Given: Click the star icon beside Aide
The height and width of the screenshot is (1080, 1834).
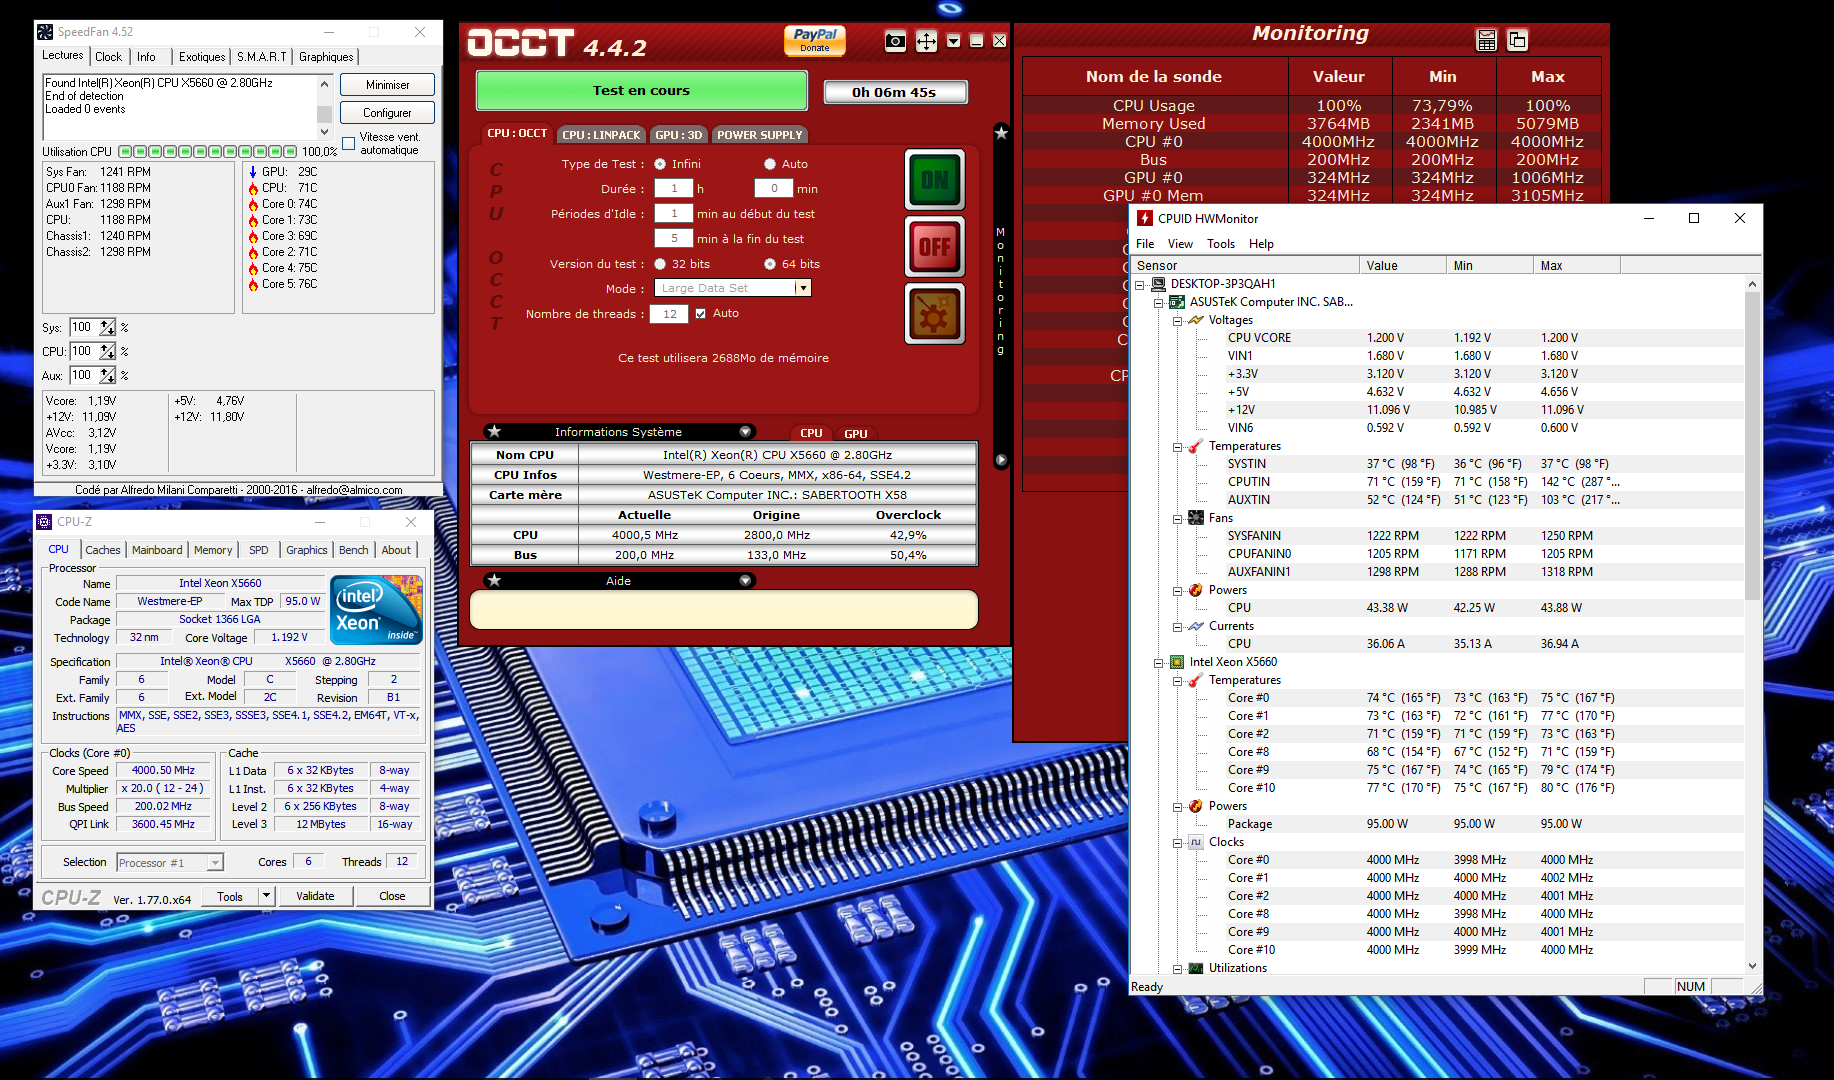Looking at the screenshot, I should pyautogui.click(x=494, y=581).
